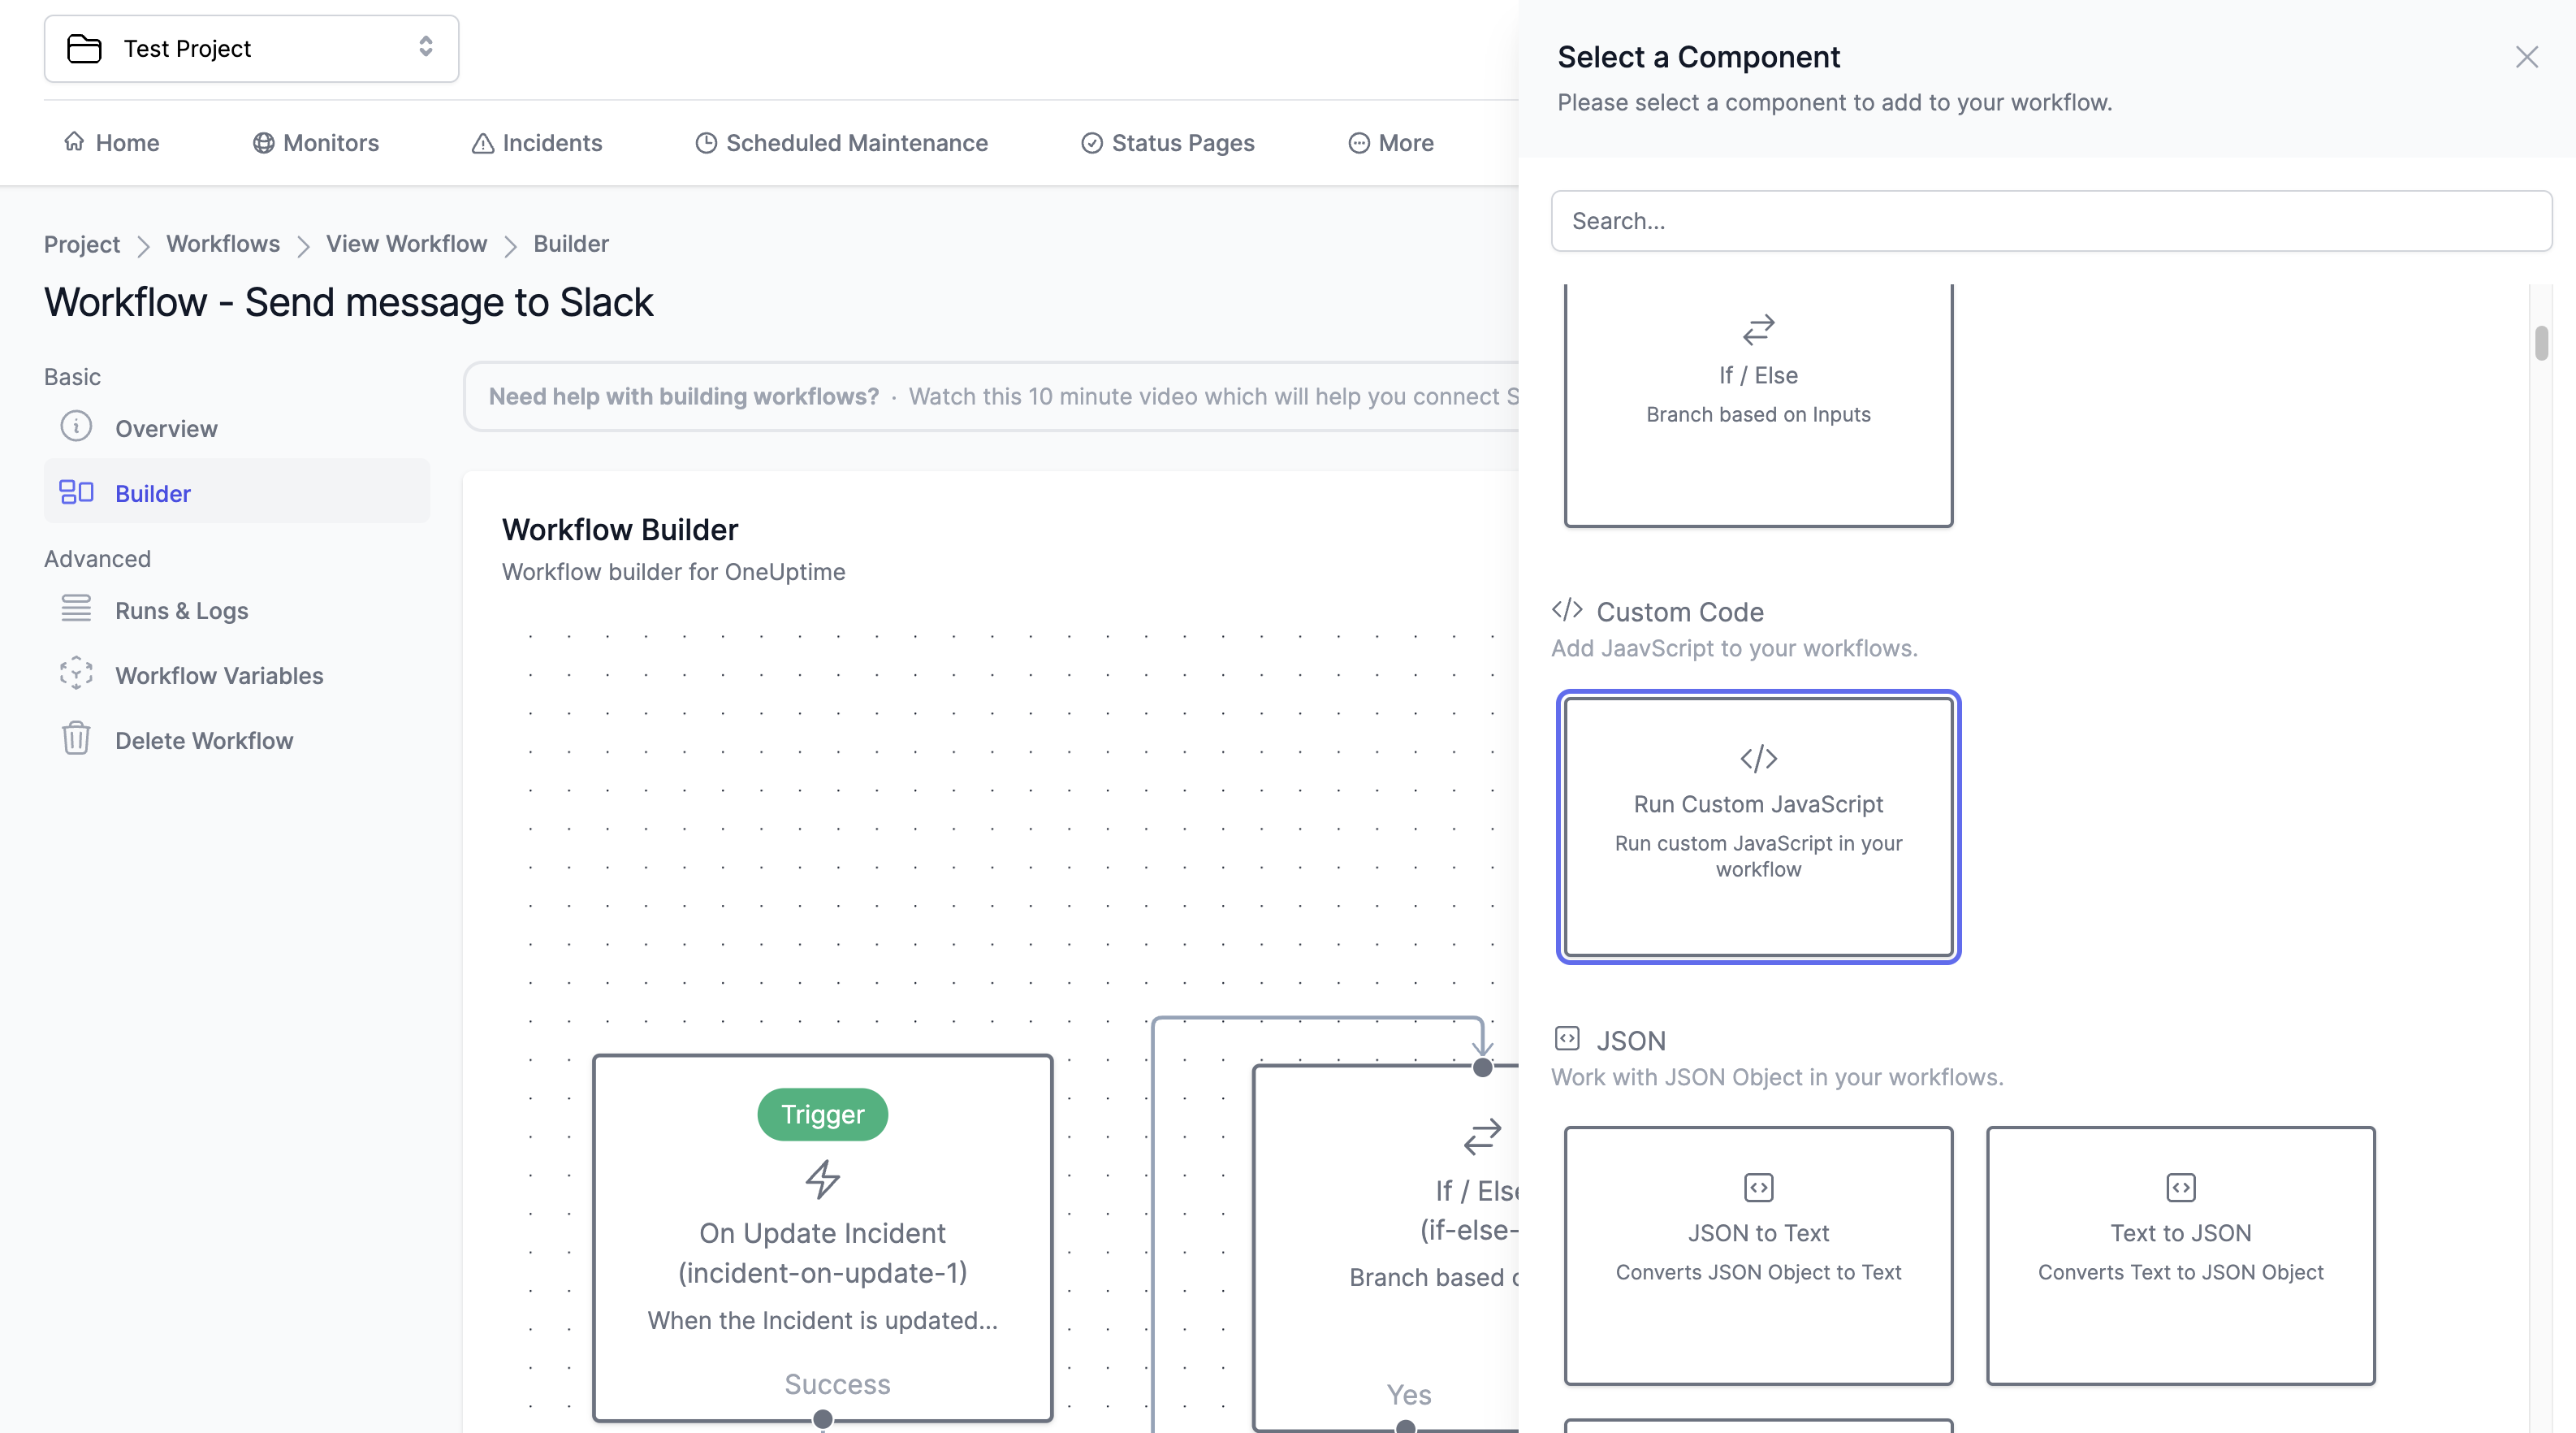
Task: Follow the Project breadcrumb link
Action: pos(82,244)
